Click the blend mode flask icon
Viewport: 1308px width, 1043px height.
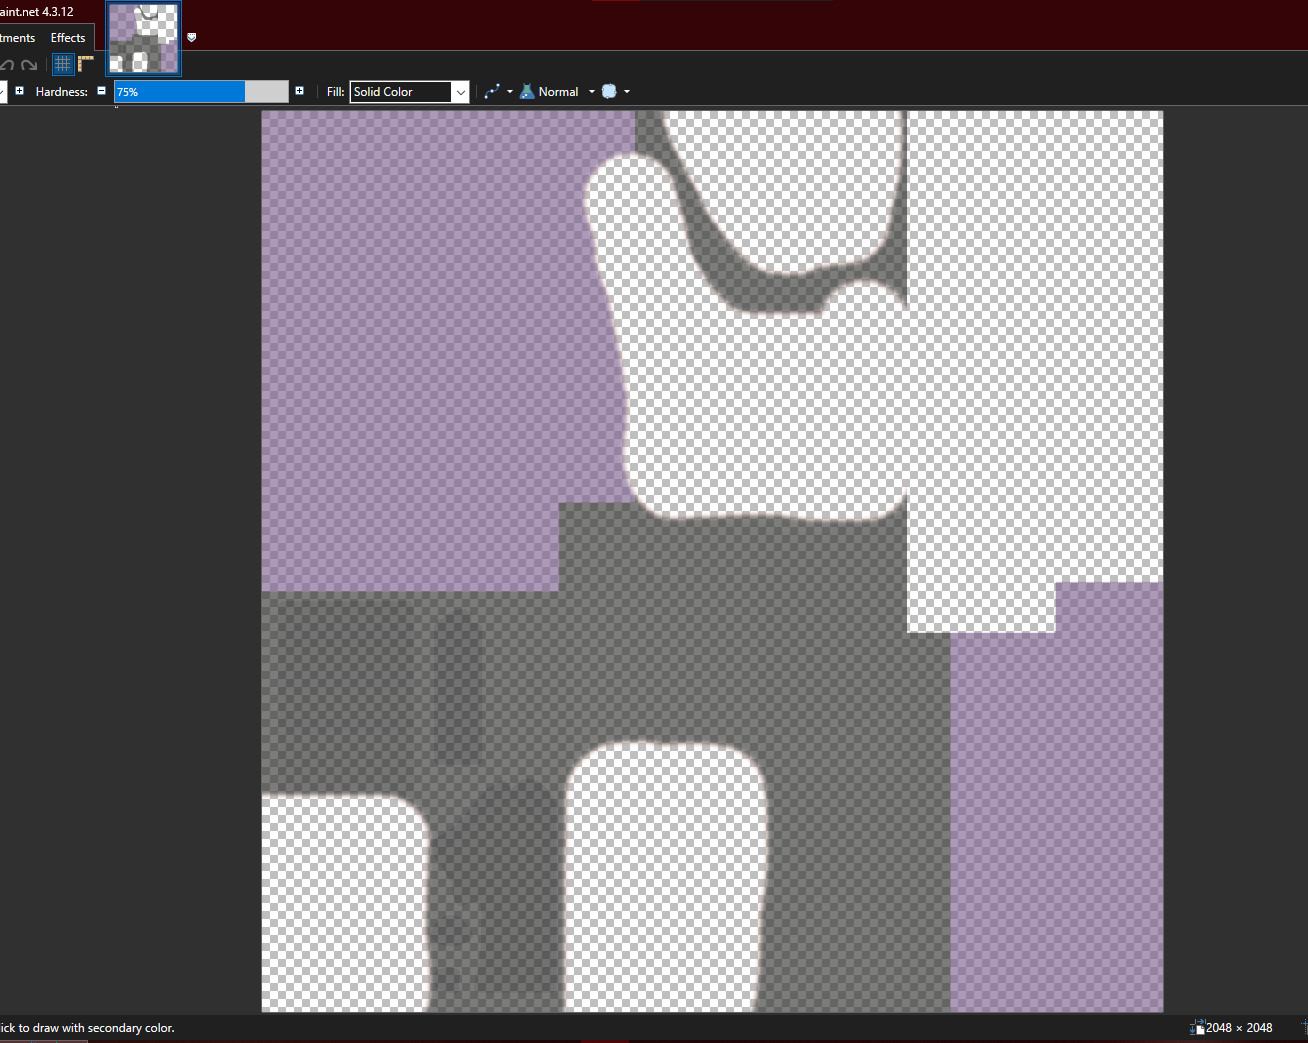pos(527,91)
